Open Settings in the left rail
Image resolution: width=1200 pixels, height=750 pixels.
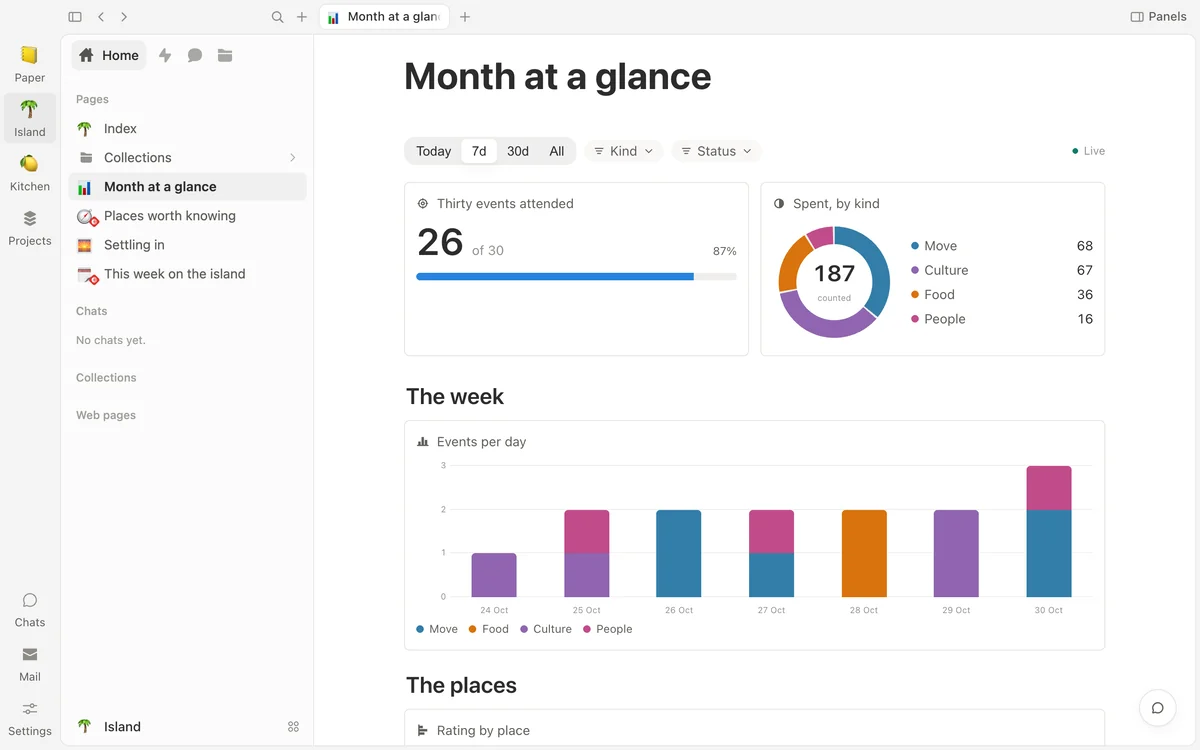tap(30, 718)
